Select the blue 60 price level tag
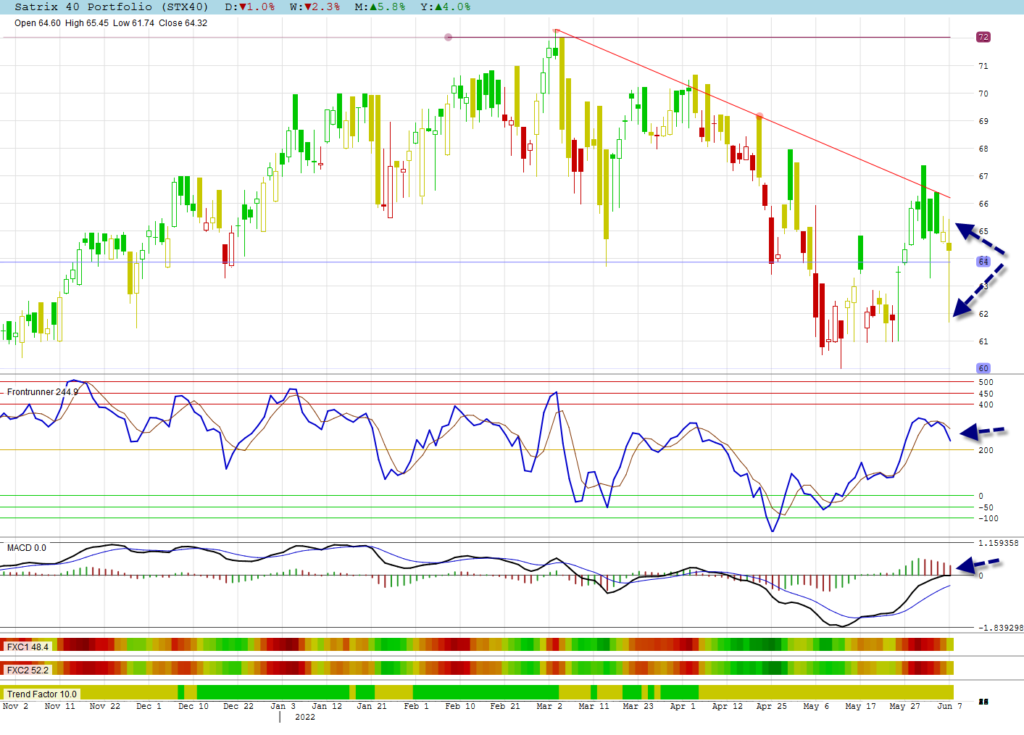This screenshot has height=735, width=1024. [983, 368]
